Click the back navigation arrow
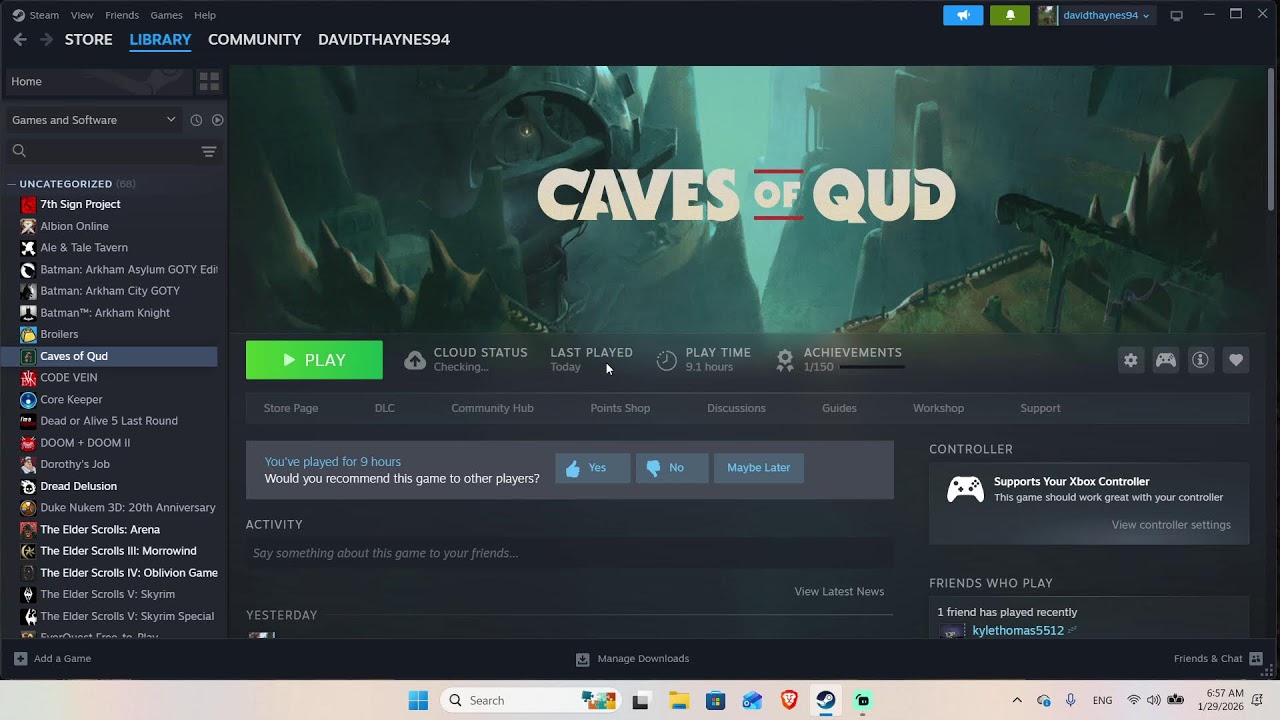The width and height of the screenshot is (1280, 720). point(20,40)
